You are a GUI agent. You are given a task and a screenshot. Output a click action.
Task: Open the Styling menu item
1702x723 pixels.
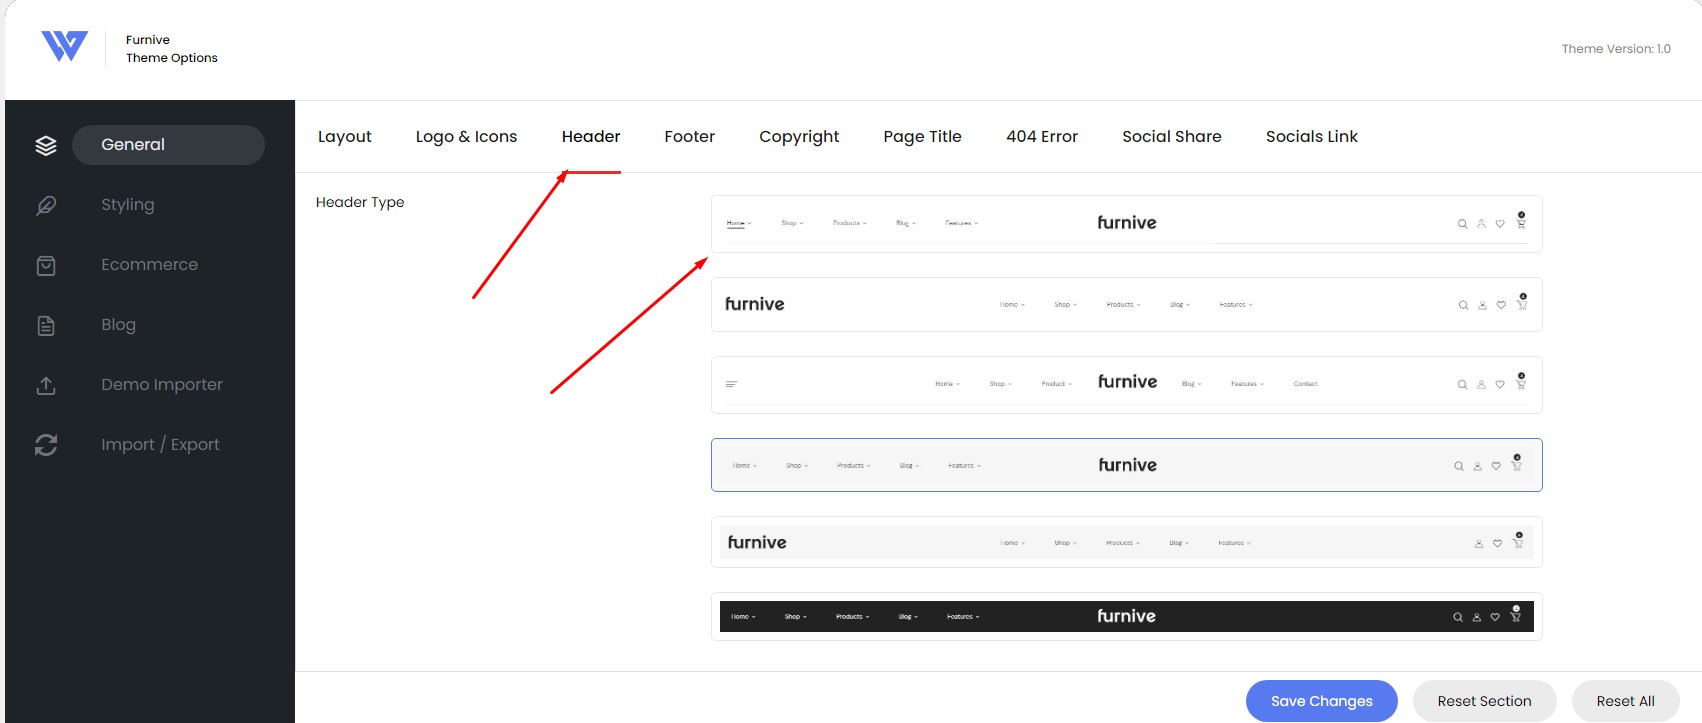[128, 205]
